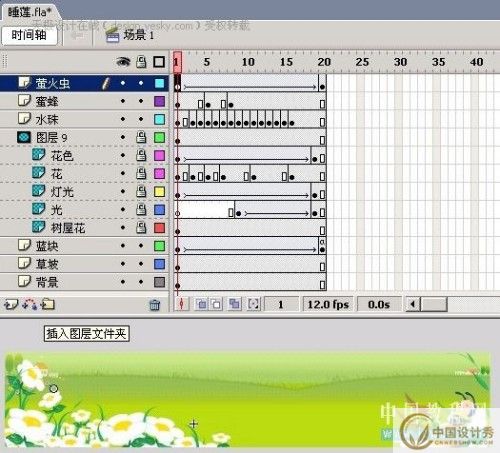Click the red playhead at frame 1
The image size is (500, 453).
coord(177,62)
